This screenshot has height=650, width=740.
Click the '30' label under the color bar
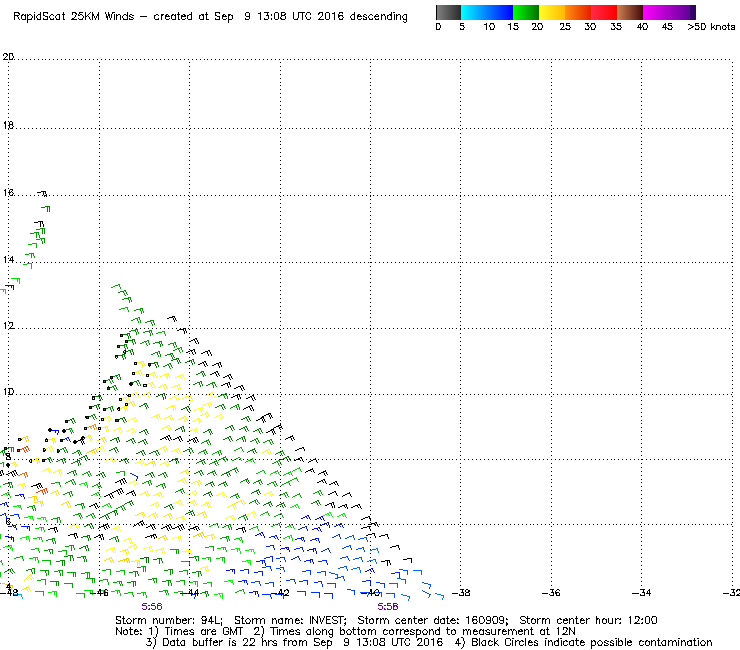tap(590, 27)
